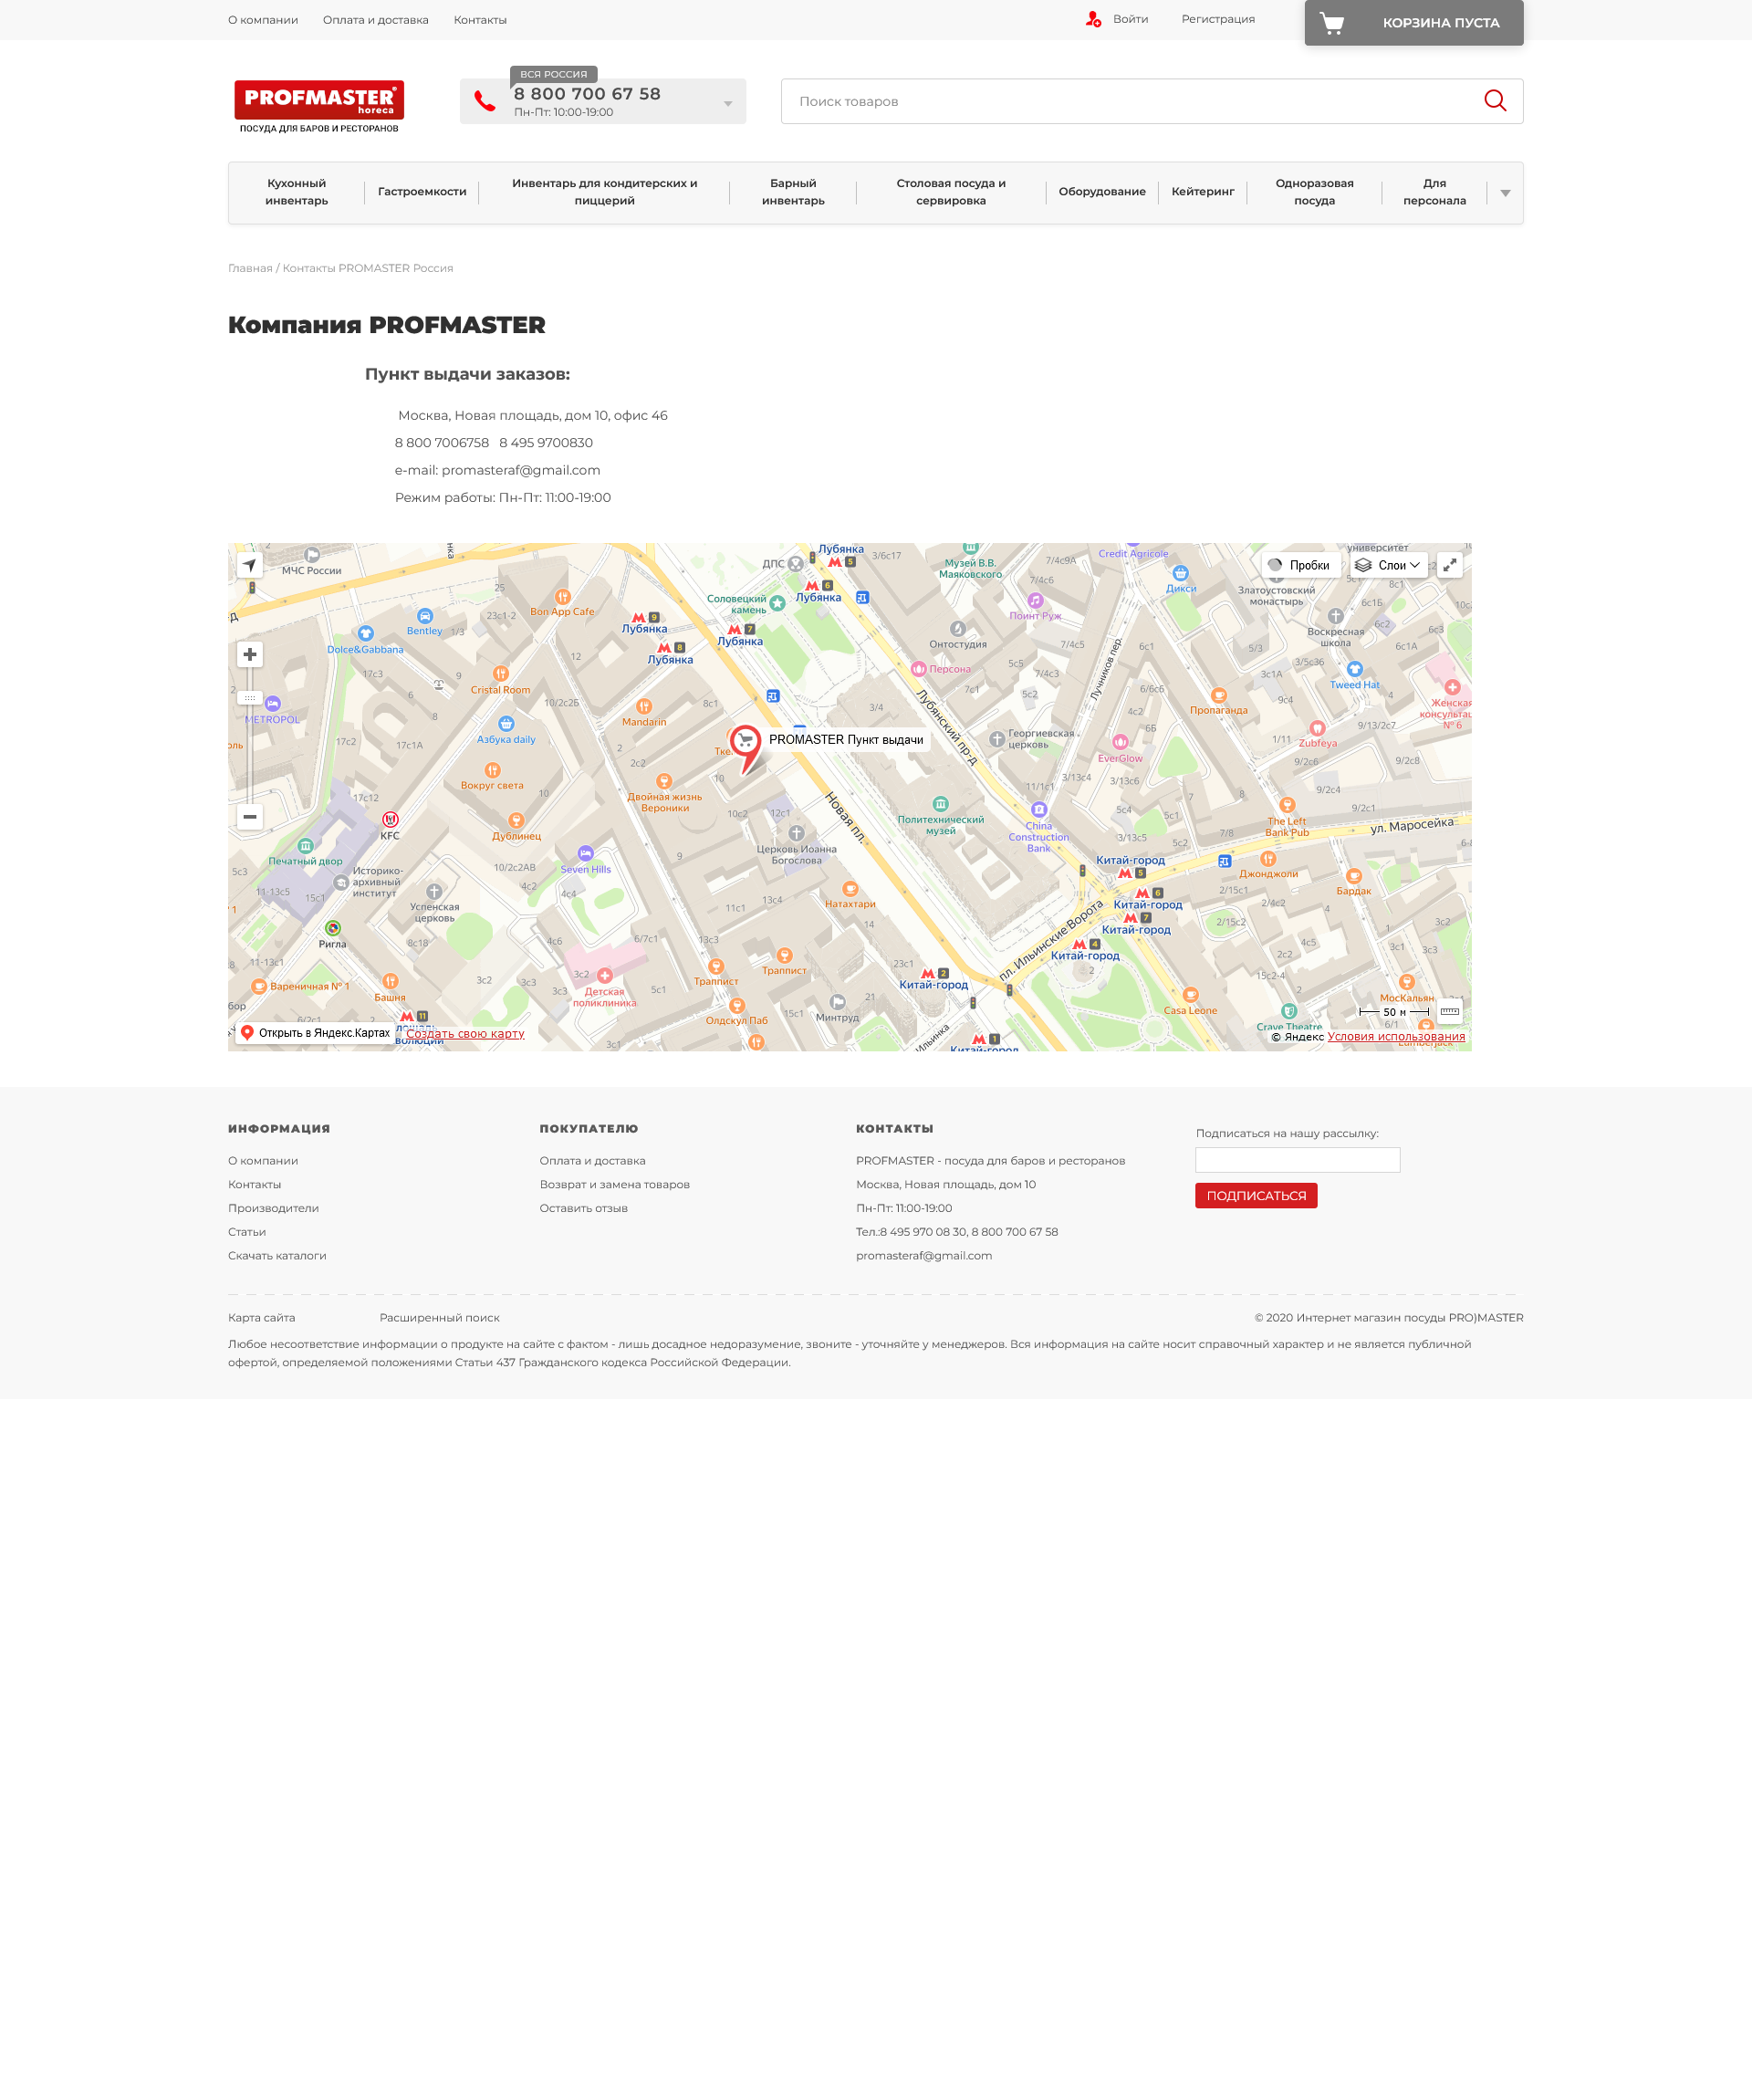Expand the map to fullscreen

pos(1450,565)
